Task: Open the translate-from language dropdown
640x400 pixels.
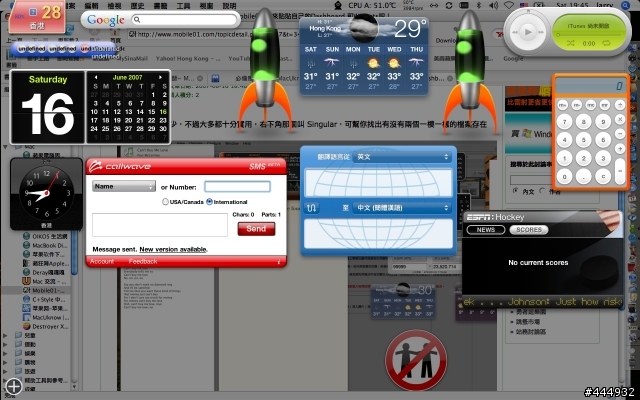Action: pos(403,157)
